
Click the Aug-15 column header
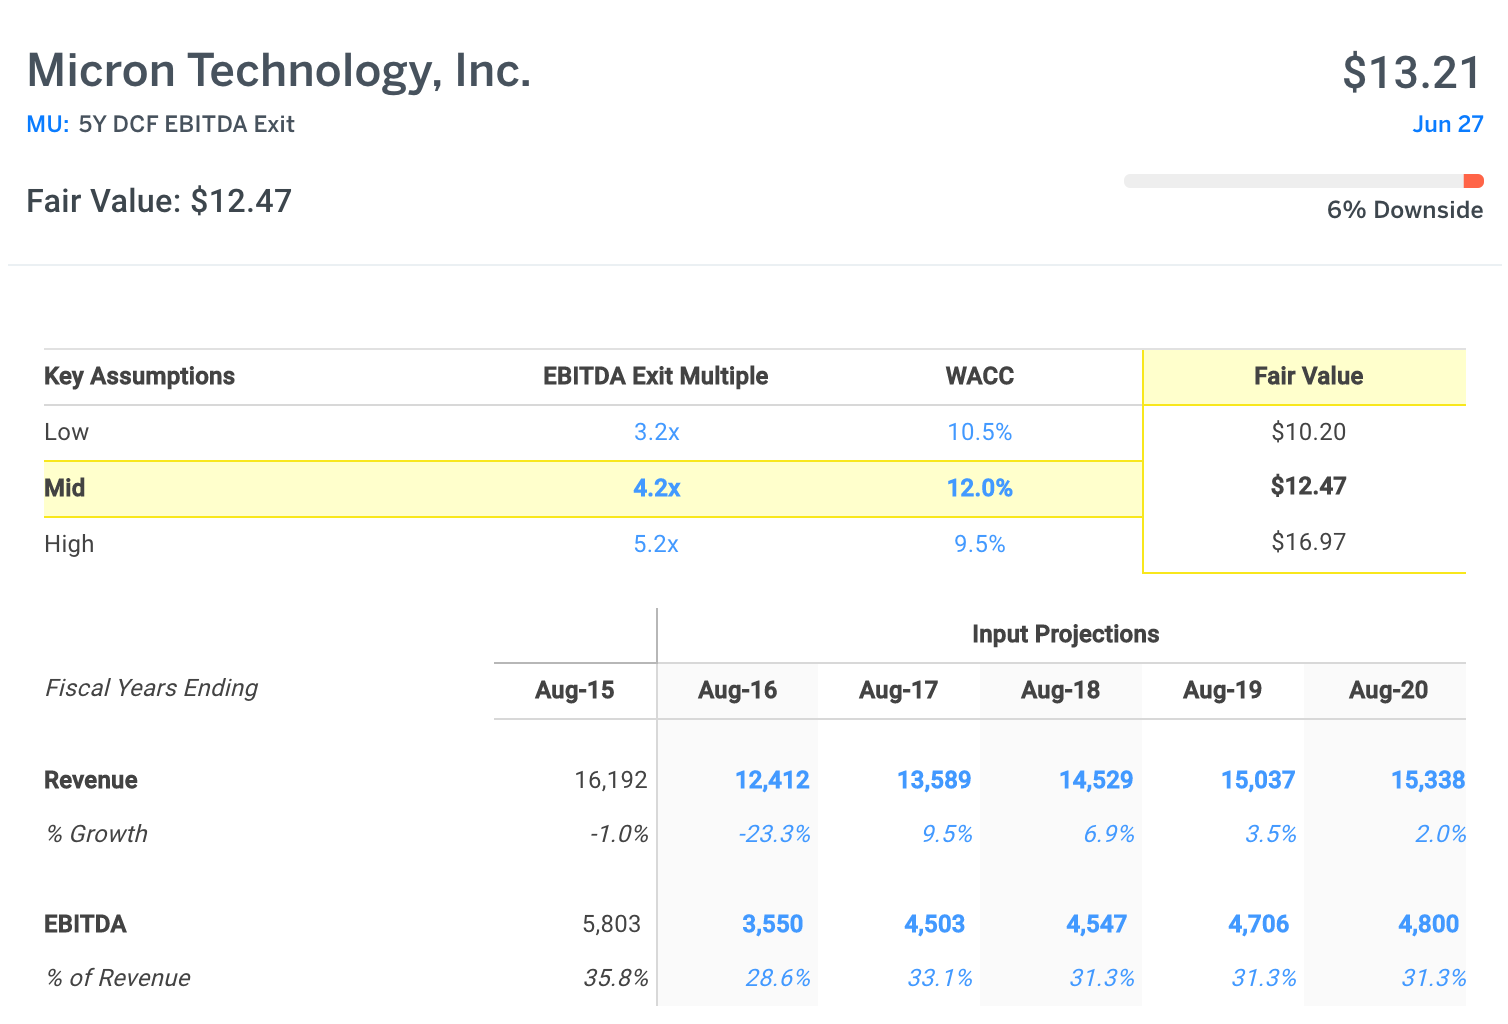[x=574, y=690]
